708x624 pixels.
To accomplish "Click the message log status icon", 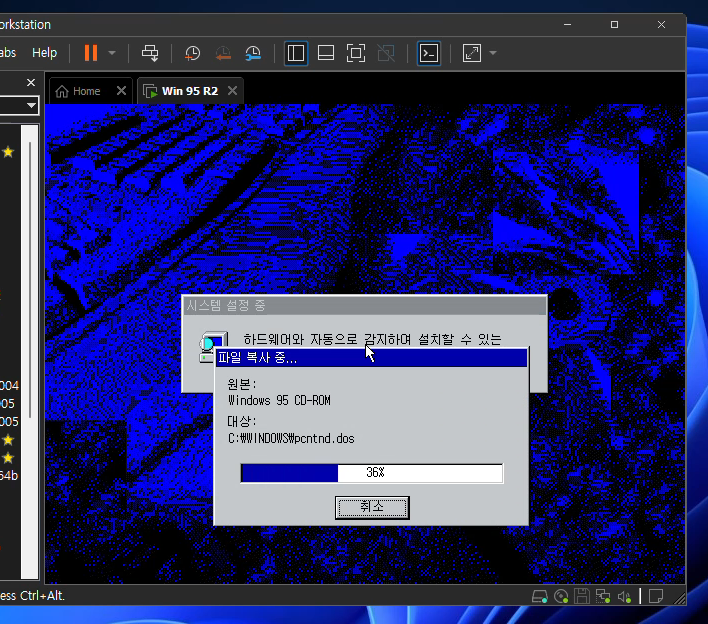I will 656,596.
